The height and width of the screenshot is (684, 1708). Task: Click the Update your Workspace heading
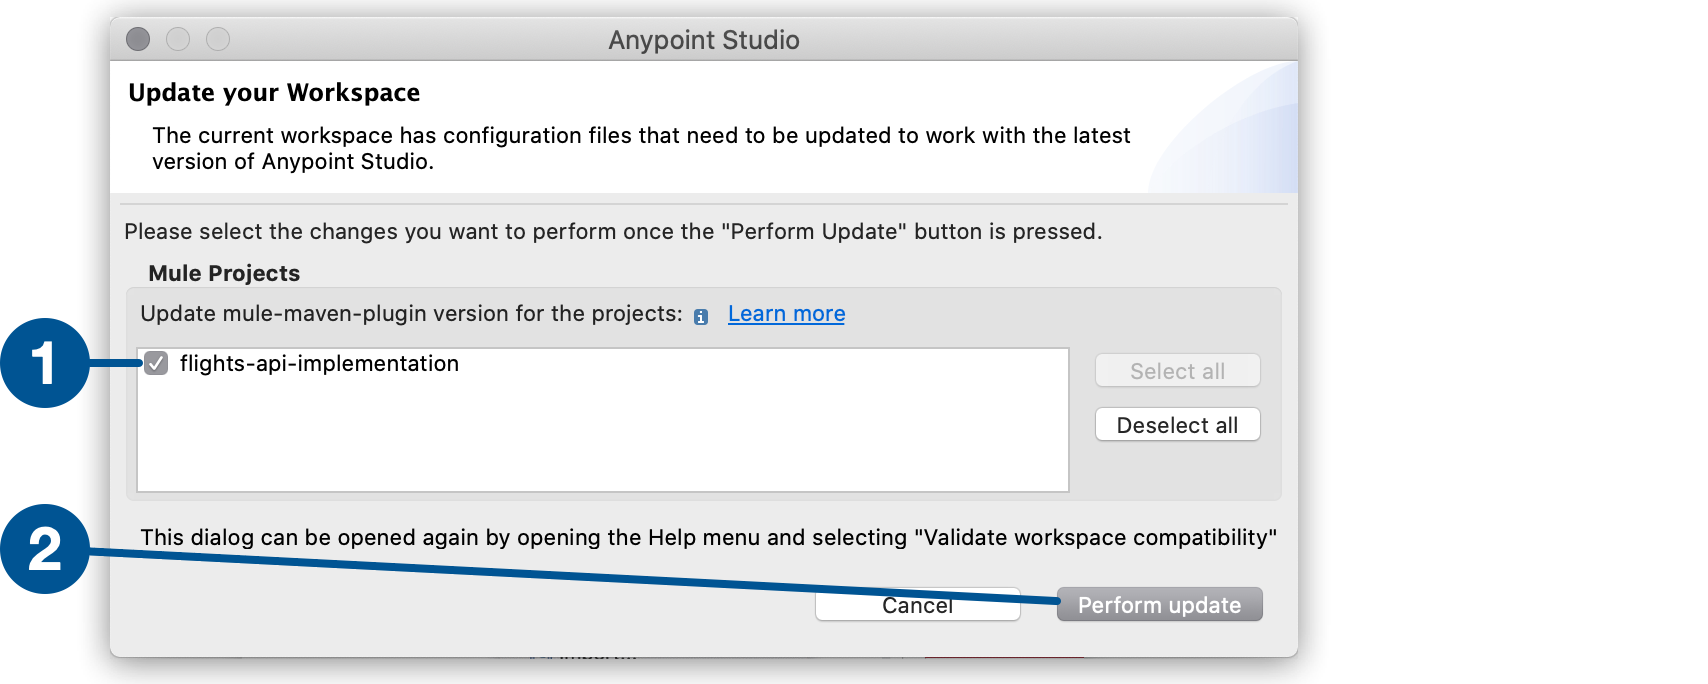(273, 92)
